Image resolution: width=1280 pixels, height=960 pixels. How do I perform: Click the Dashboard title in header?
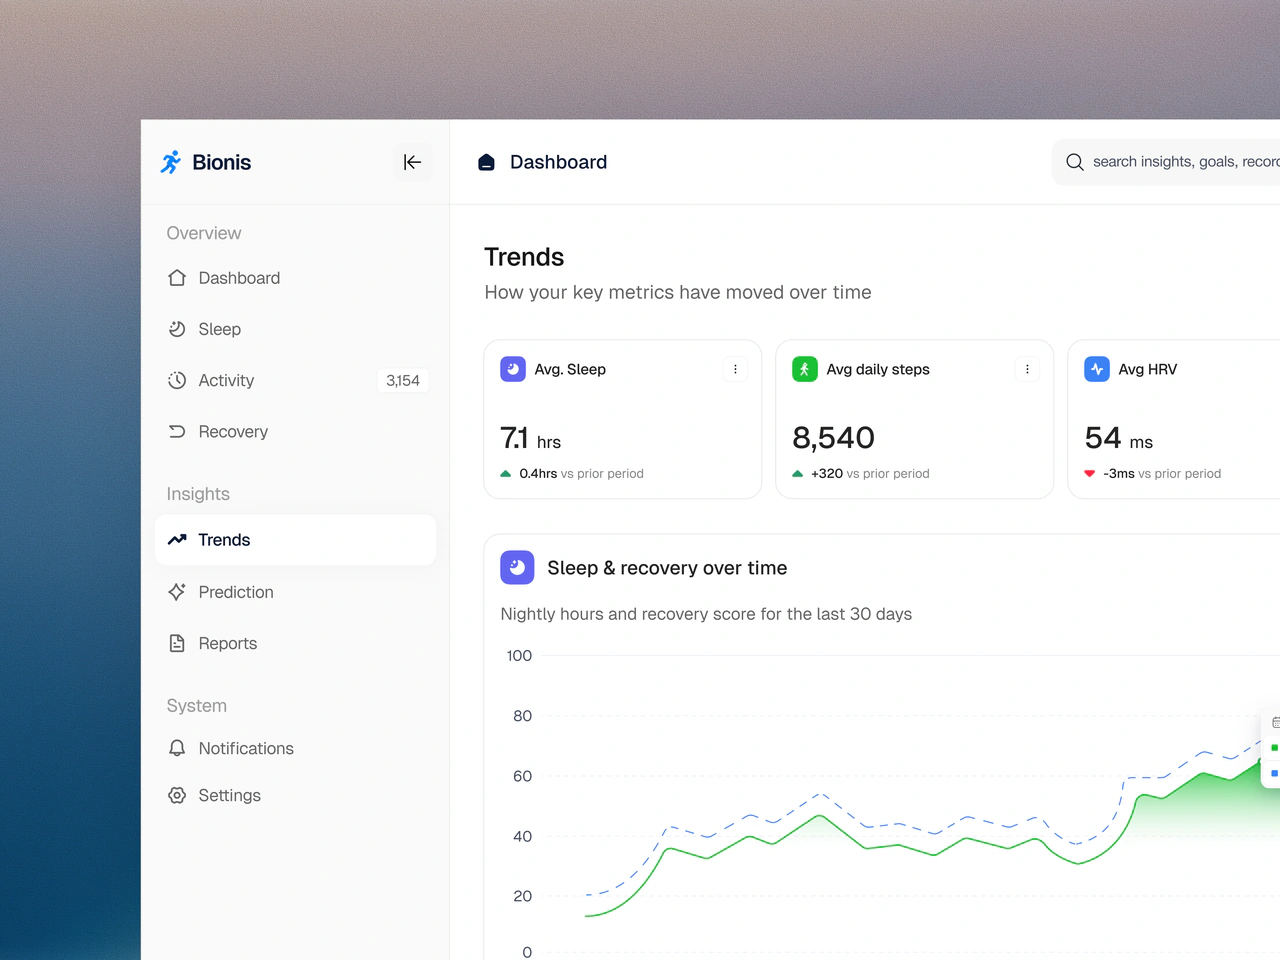(x=558, y=162)
